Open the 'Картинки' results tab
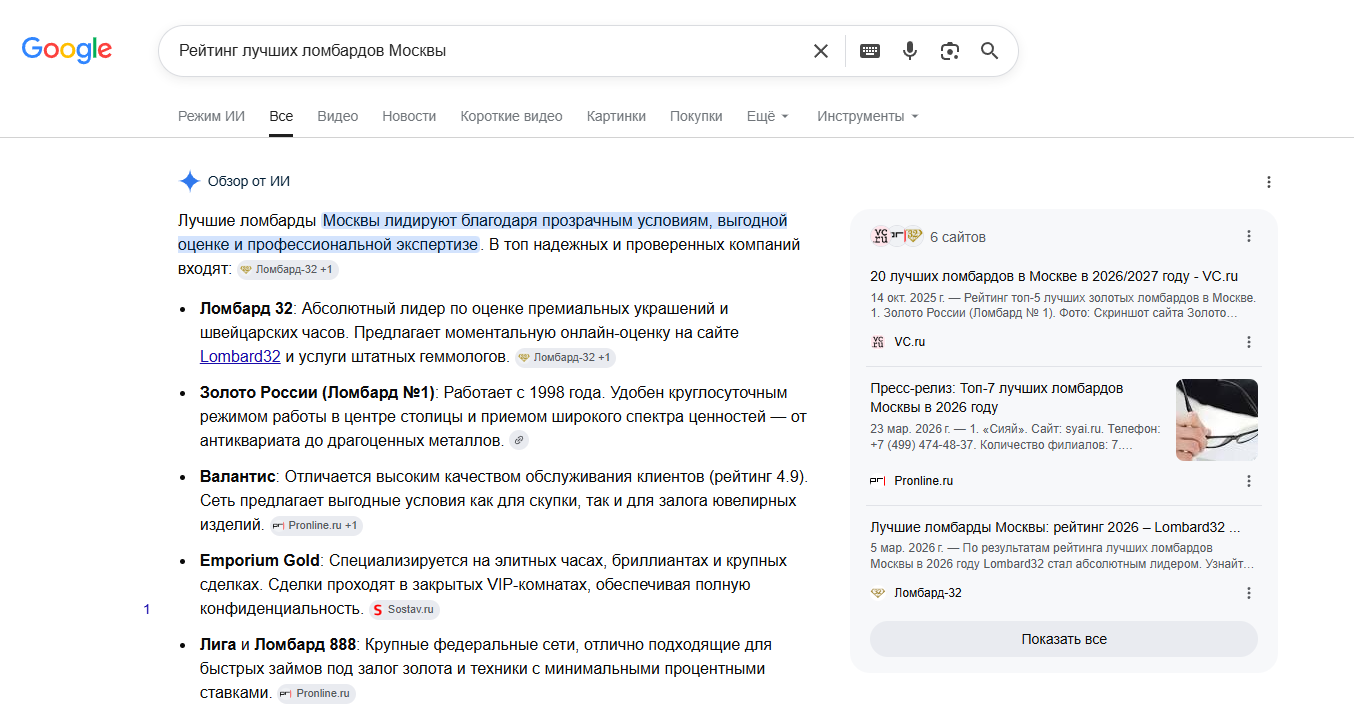1354x724 pixels. click(x=616, y=116)
